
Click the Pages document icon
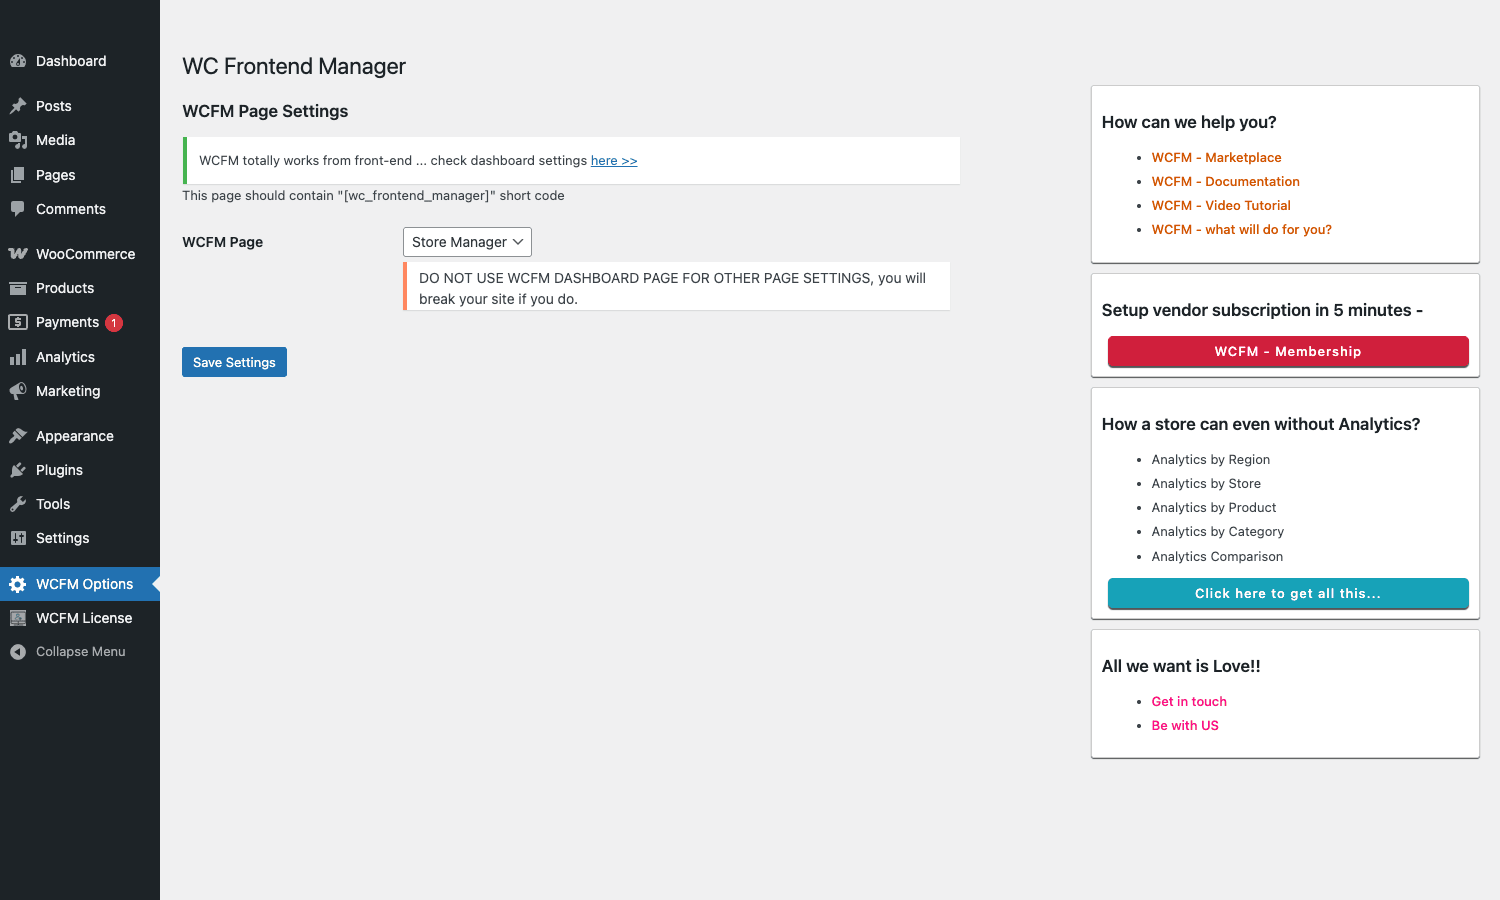[x=18, y=175]
